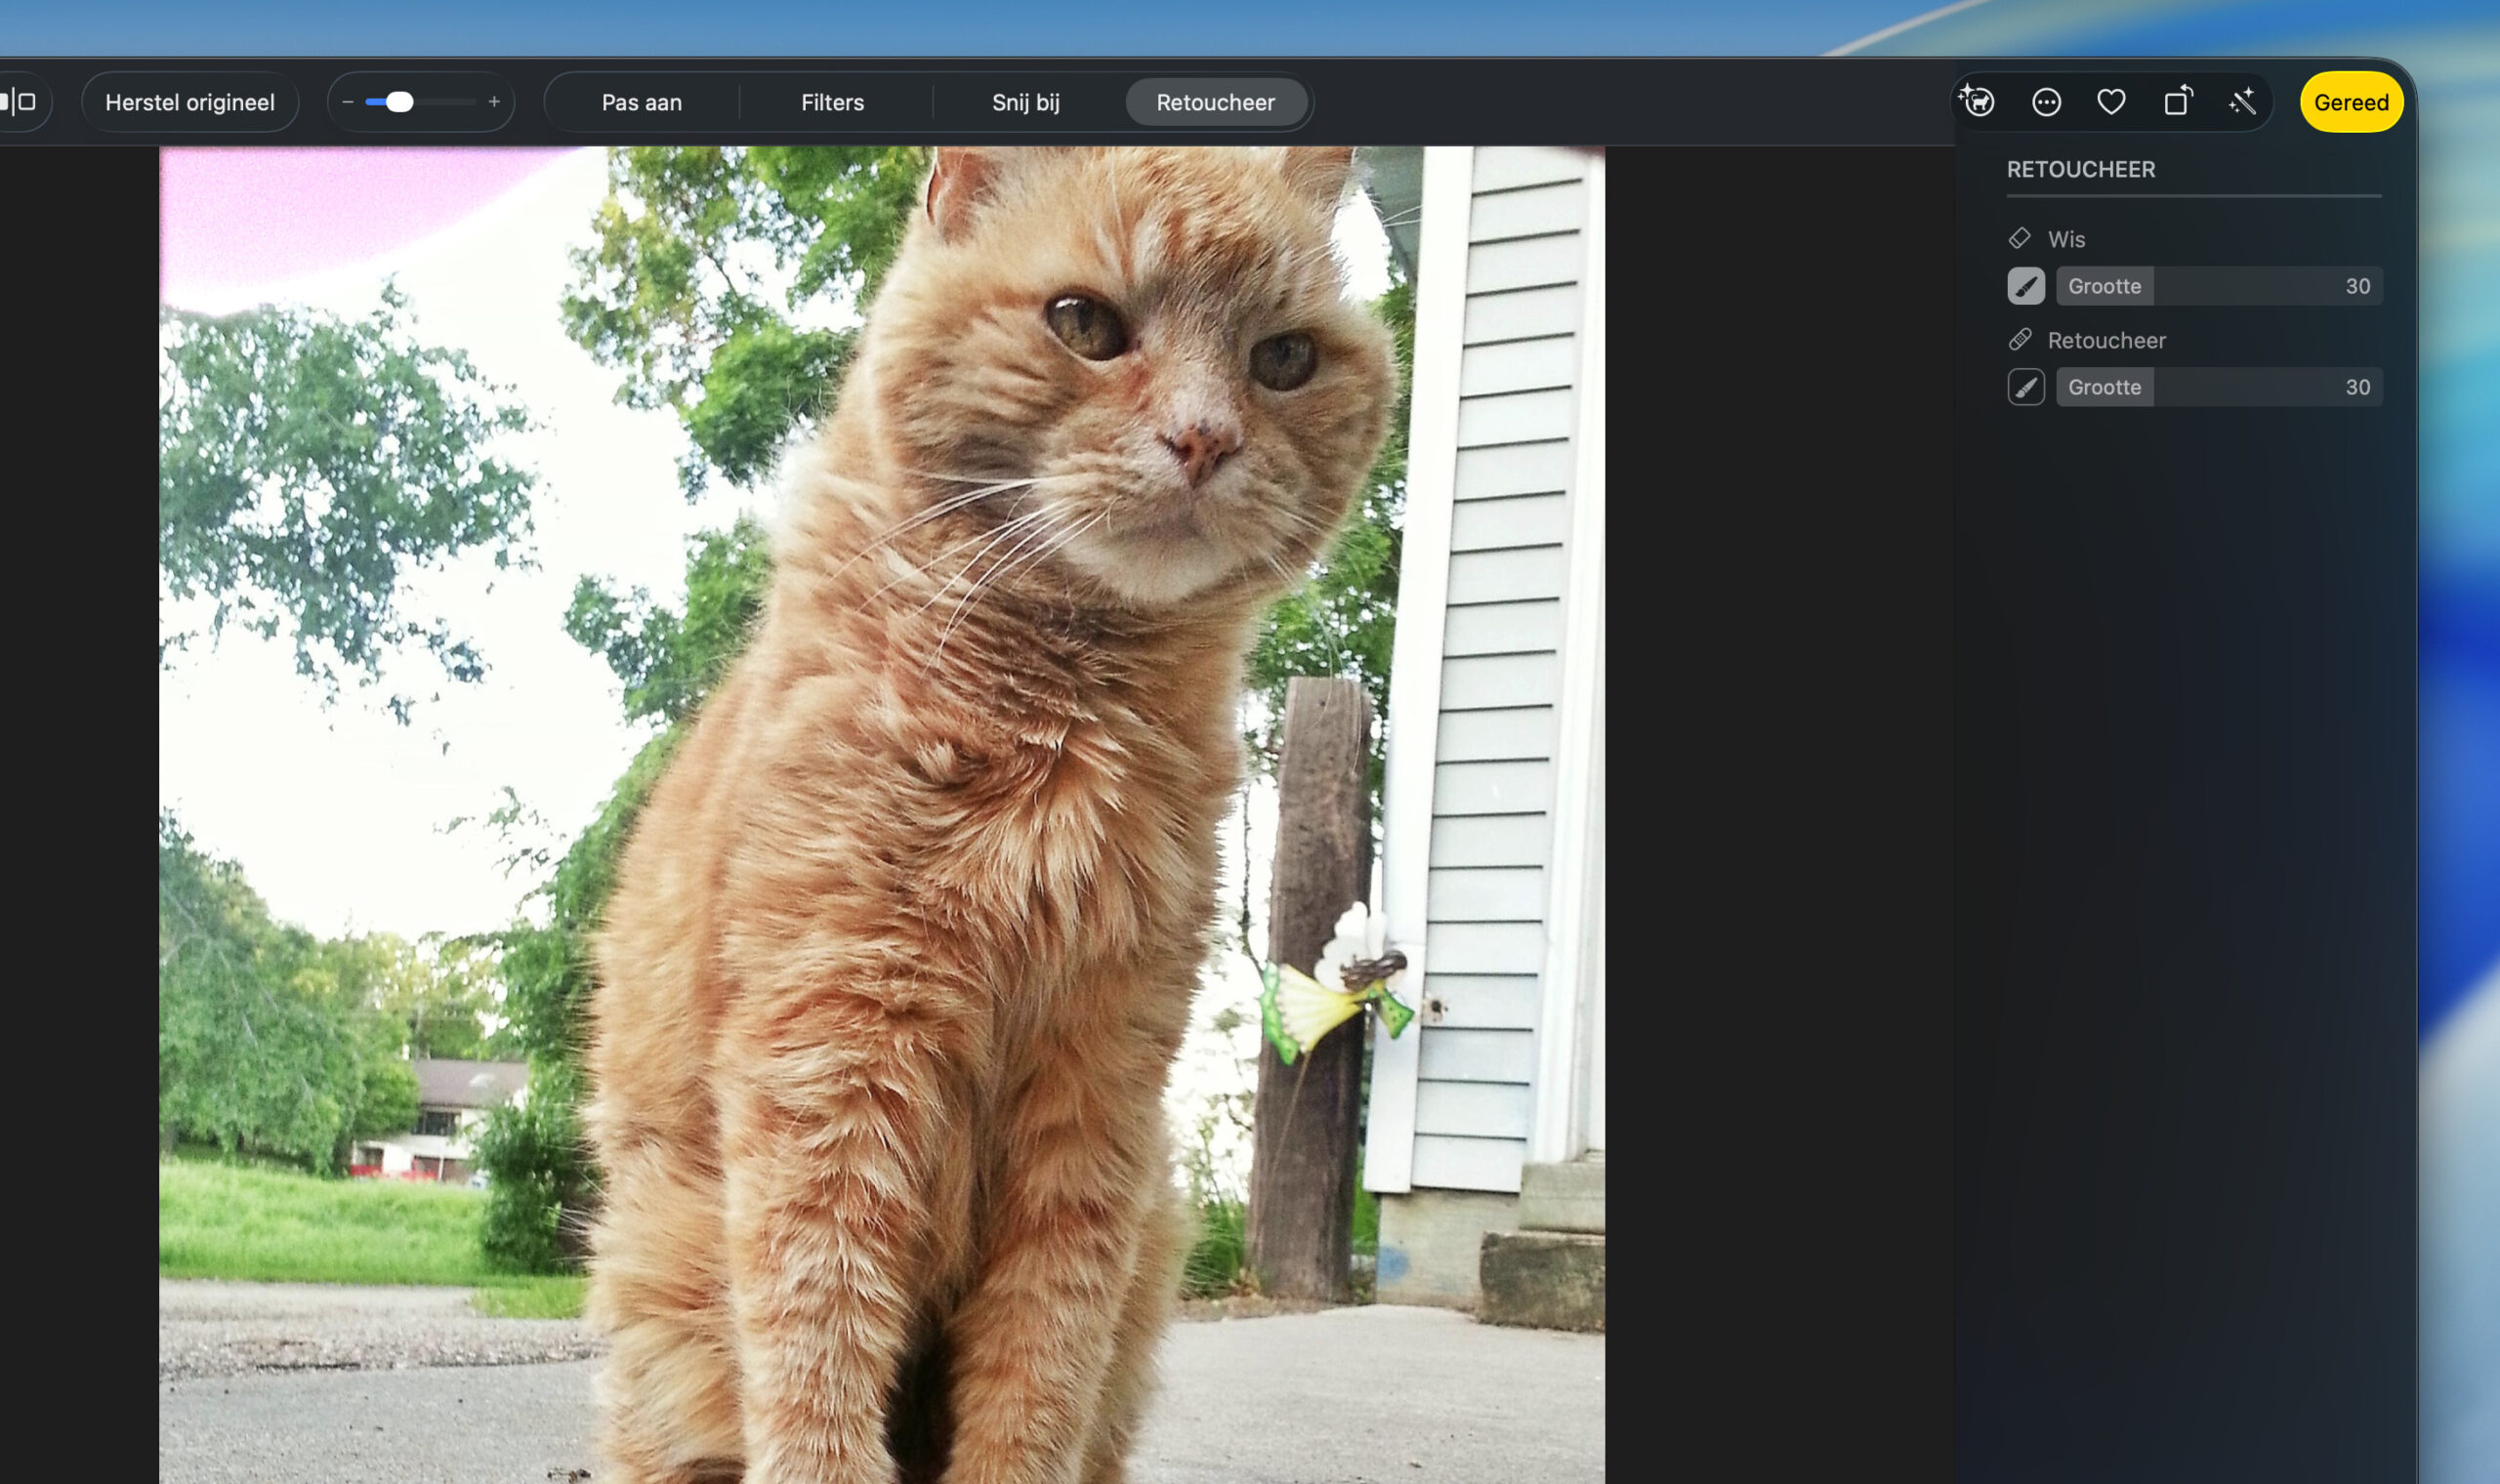Rotate the photo using rotate icon
This screenshot has height=1484, width=2500.
2177,102
